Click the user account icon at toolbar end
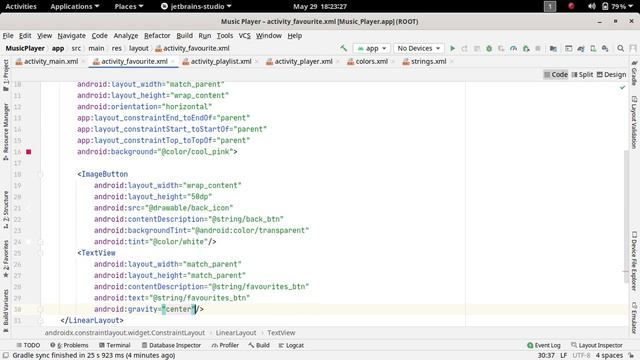The image size is (640, 360). (633, 48)
